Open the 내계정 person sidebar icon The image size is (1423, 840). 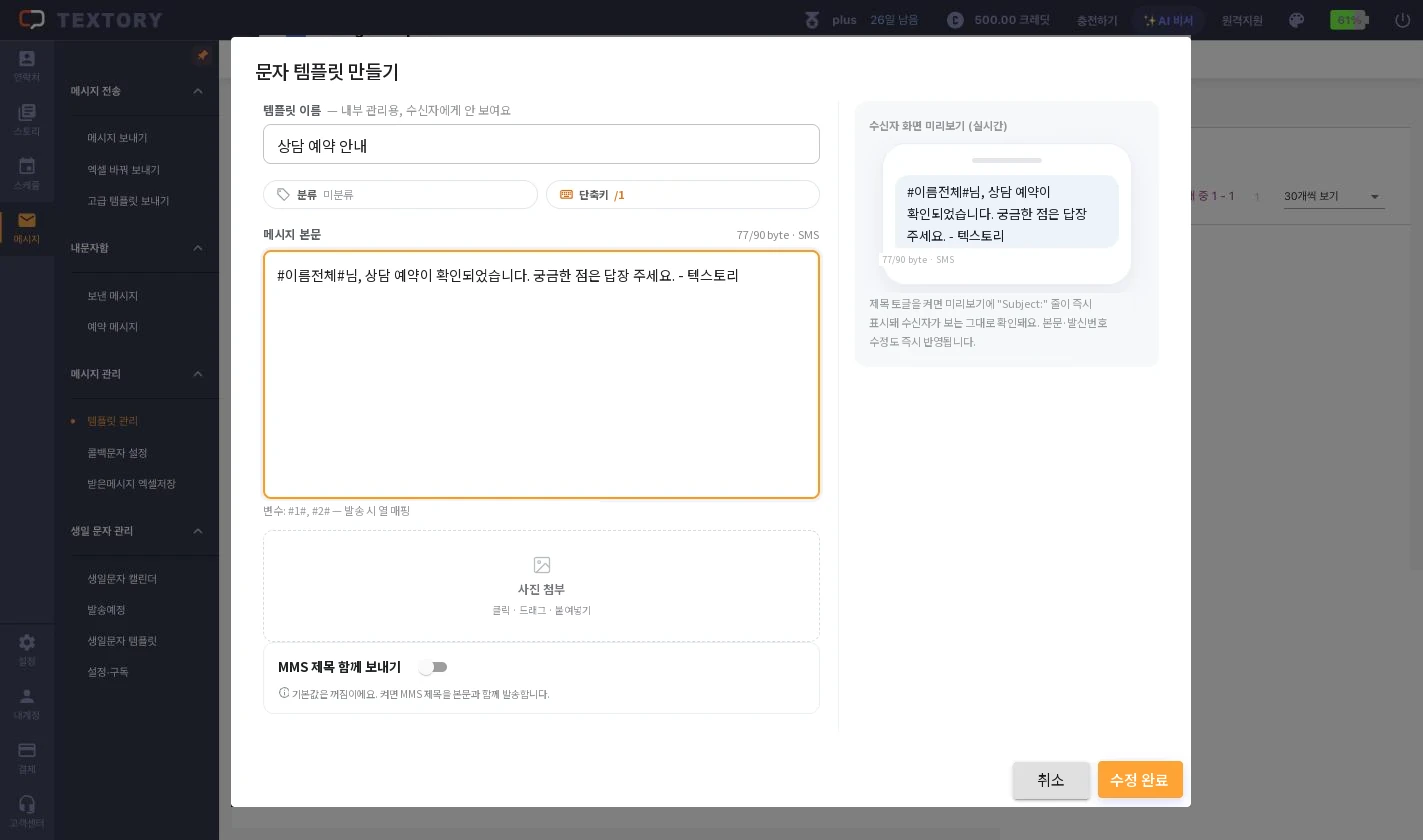(27, 703)
